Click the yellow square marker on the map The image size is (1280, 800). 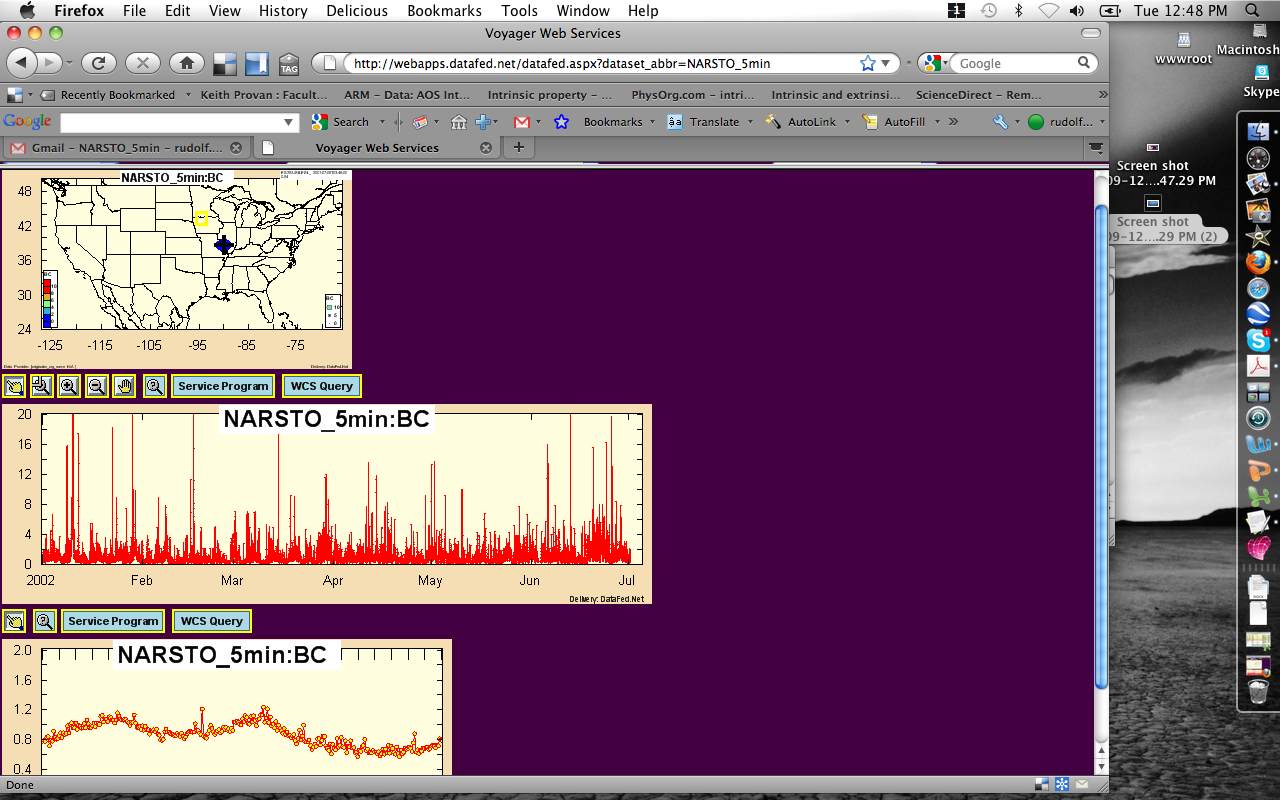tap(201, 219)
